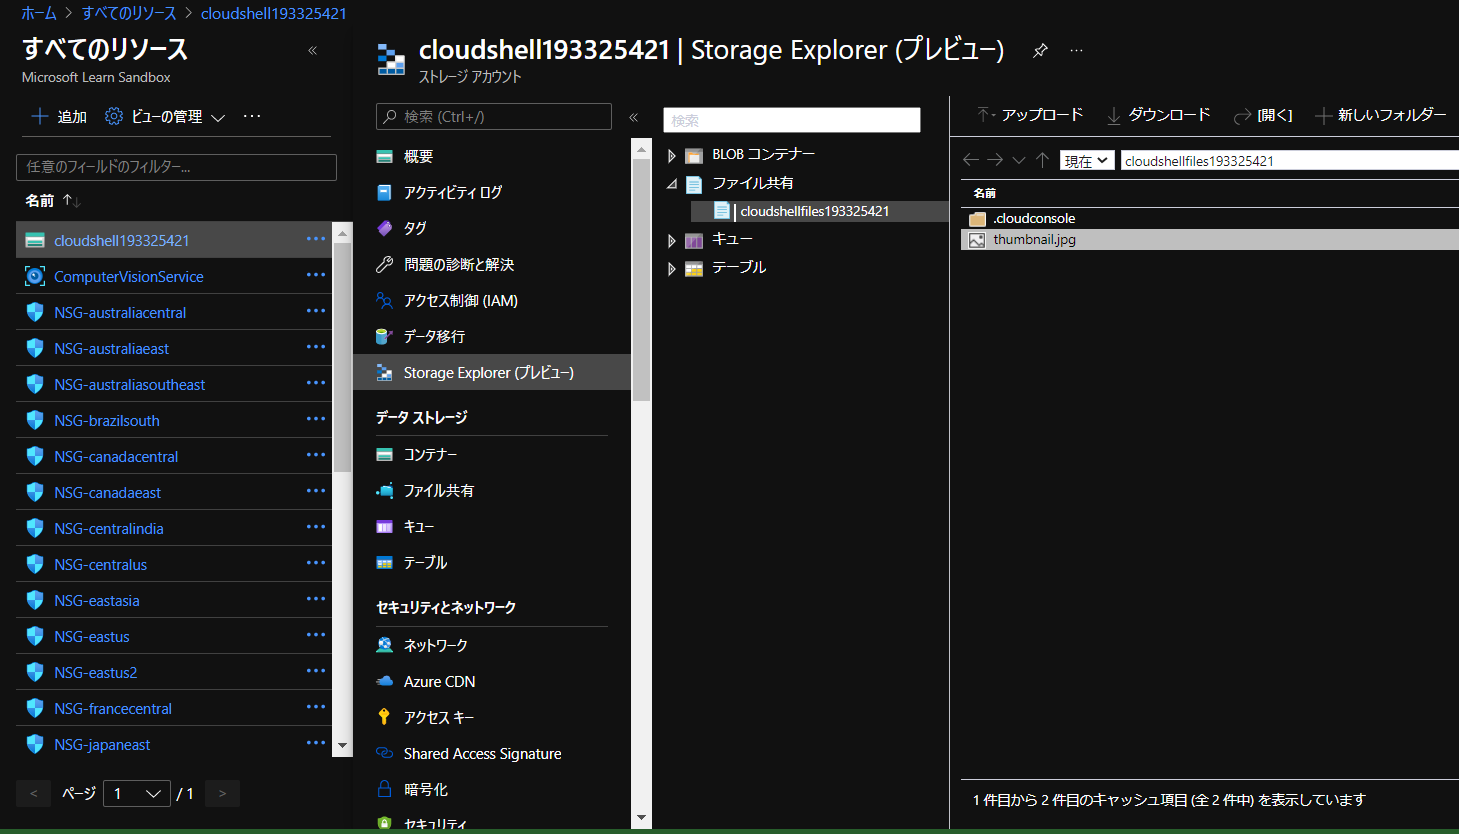Open the current view dropdown near path
Viewport: 1459px width, 834px height.
[1087, 161]
